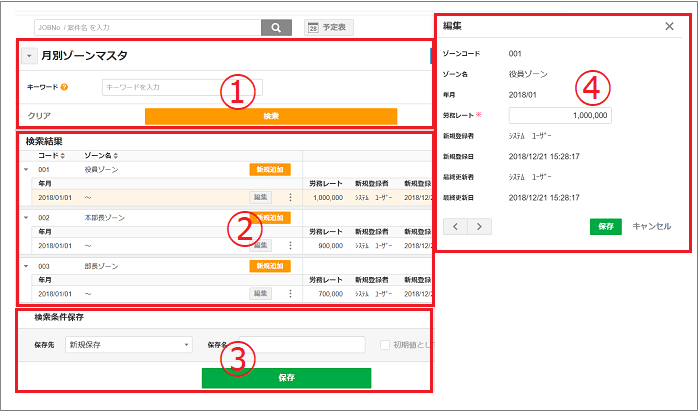Collapse the 月別ゾーンマスタ panel arrow
This screenshot has width=700, height=414.
[x=29, y=56]
